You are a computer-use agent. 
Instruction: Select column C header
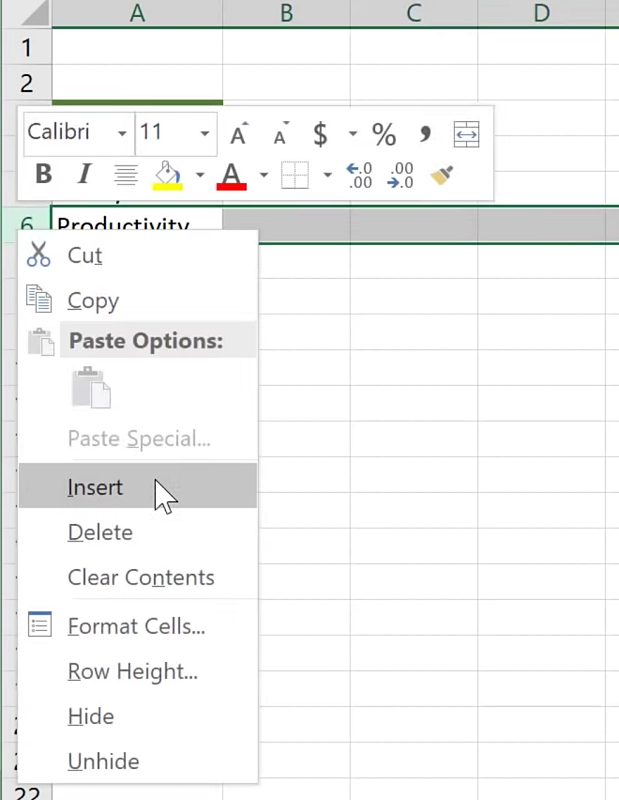click(413, 13)
